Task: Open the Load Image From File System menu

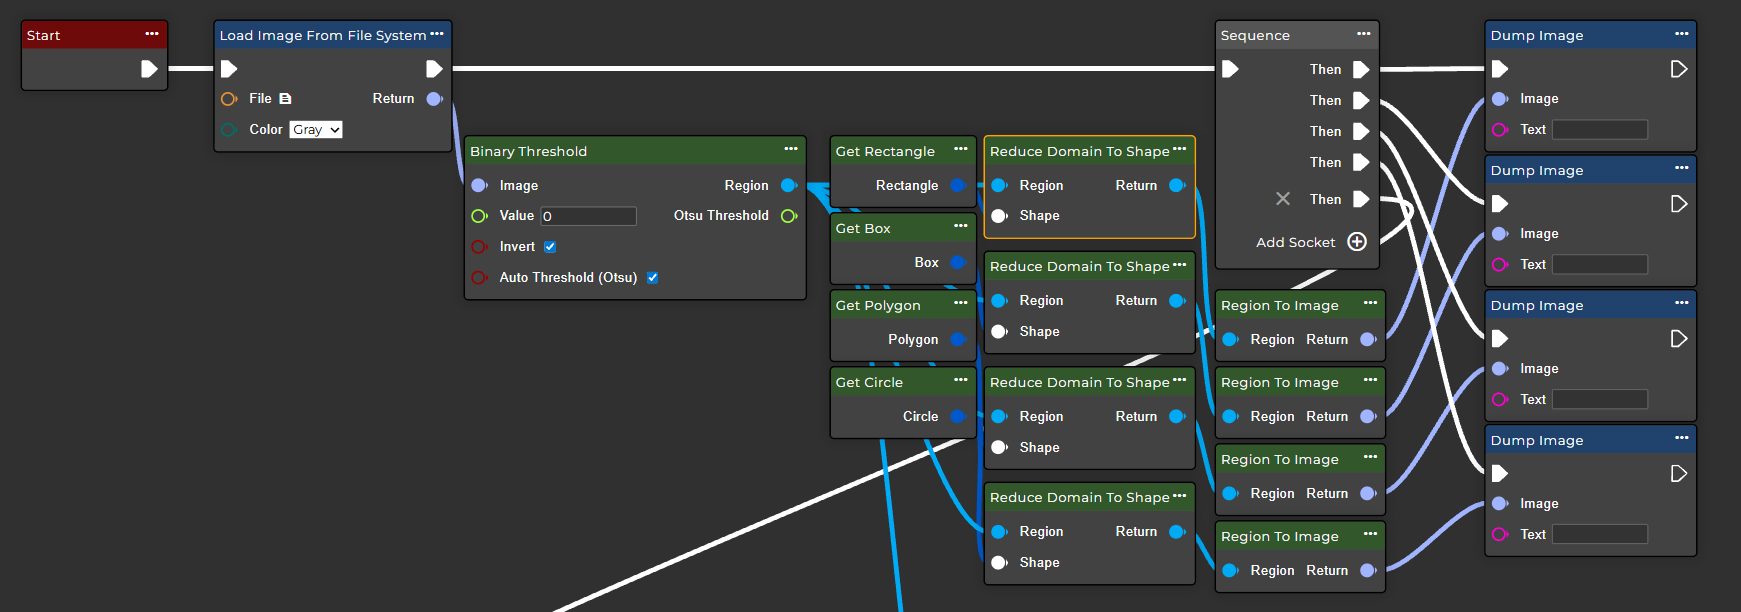Action: click(x=437, y=34)
